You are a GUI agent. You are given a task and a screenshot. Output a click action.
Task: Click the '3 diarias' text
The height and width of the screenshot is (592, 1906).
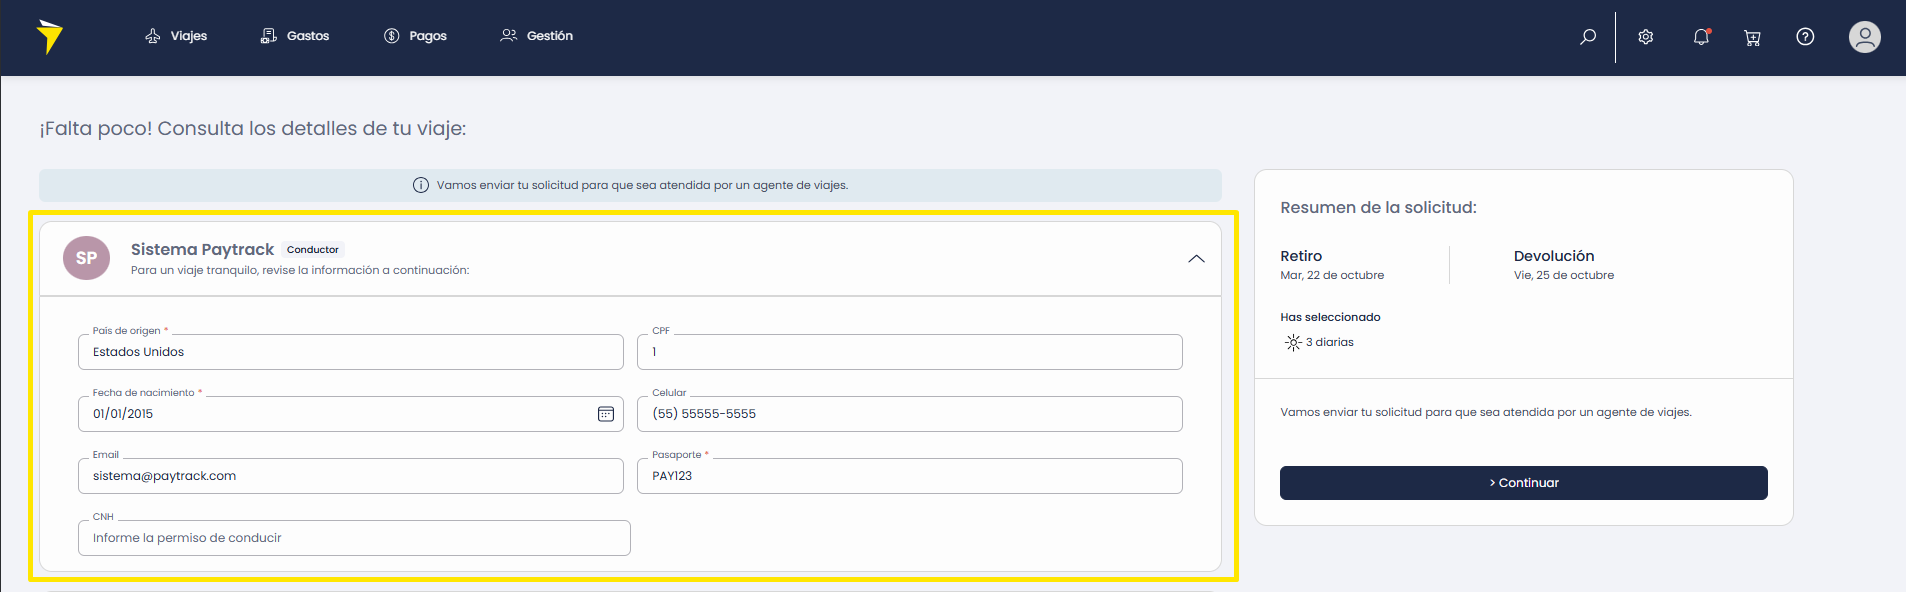point(1330,342)
